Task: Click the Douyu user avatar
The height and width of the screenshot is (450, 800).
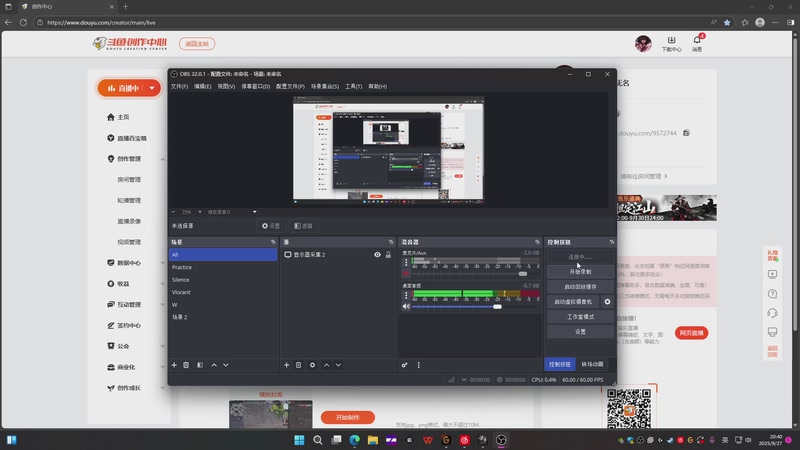Action: point(643,43)
